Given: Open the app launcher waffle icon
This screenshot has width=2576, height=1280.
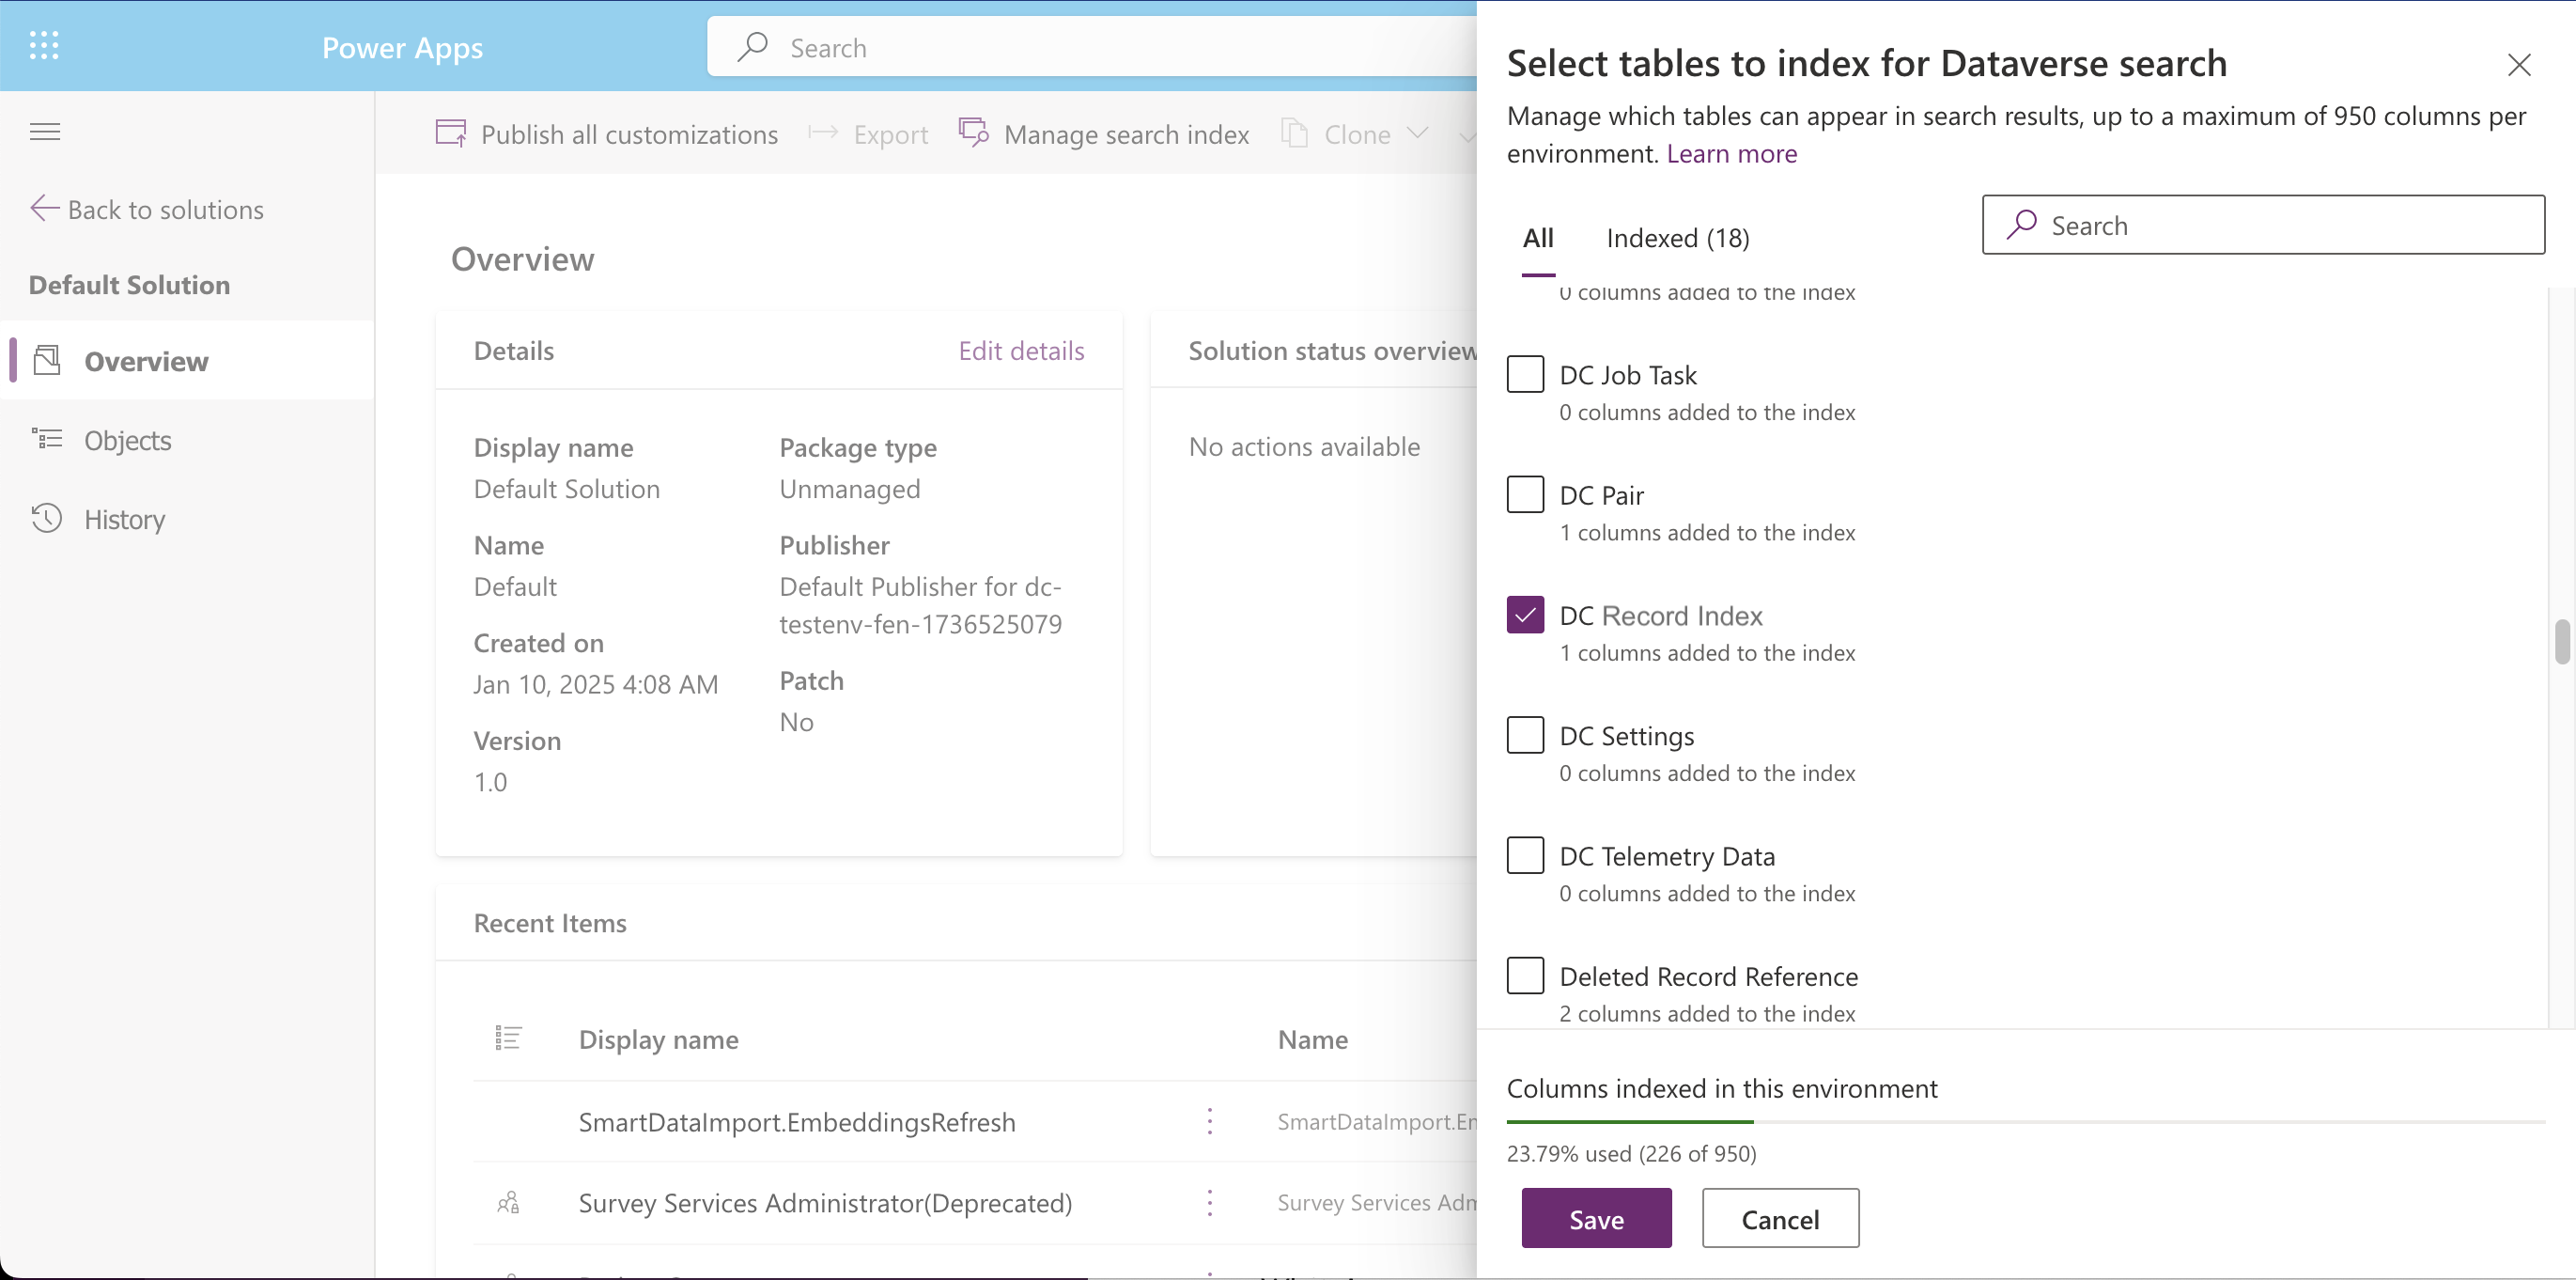Looking at the screenshot, I should pos(44,45).
